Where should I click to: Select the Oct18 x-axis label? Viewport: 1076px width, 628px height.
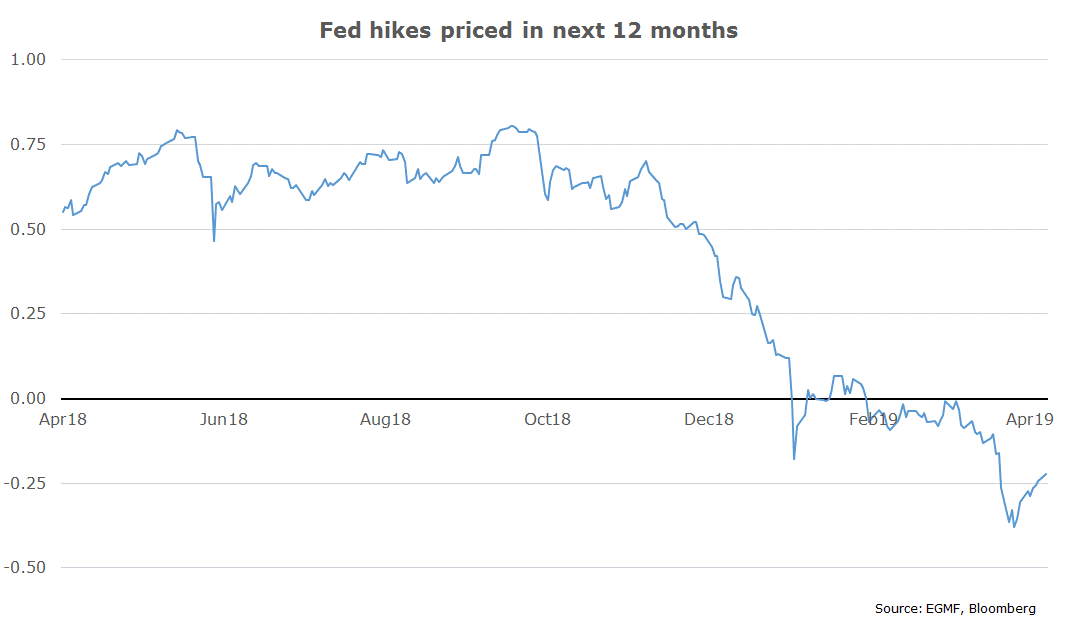[548, 419]
